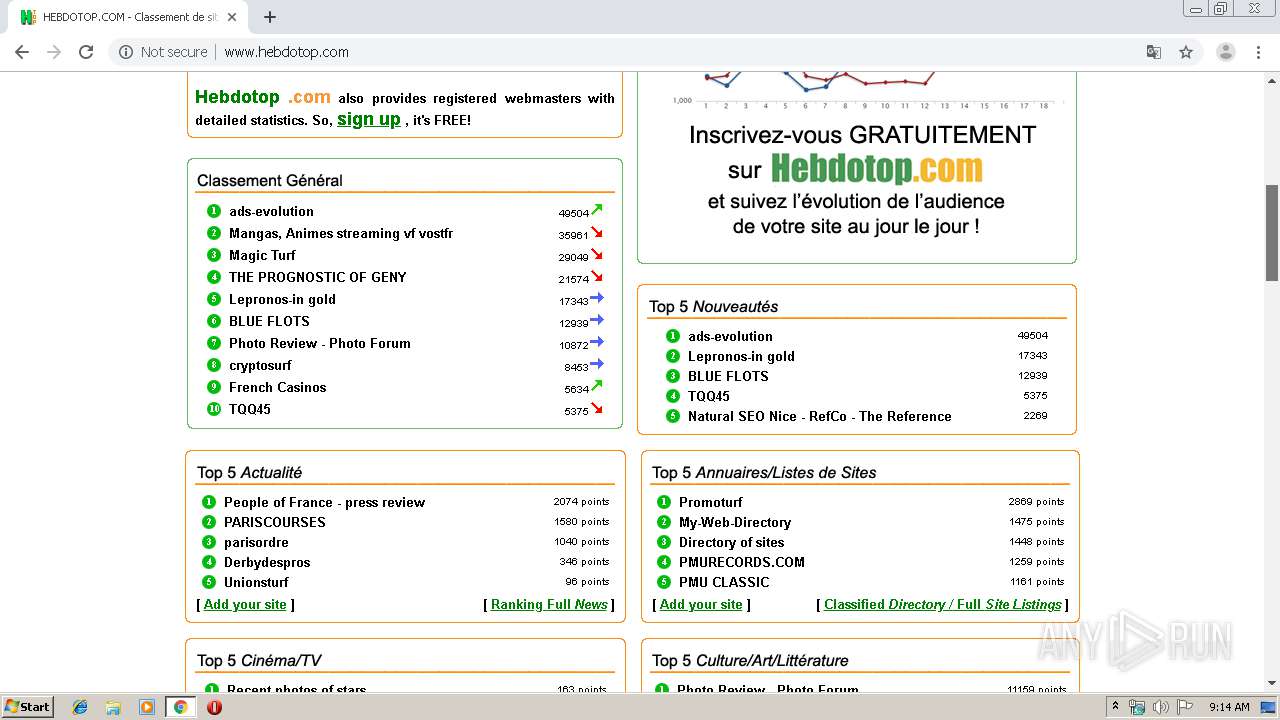This screenshot has height=720, width=1280.
Task: Click the Inscrivez-vous GRATUITEMENT banner
Action: pos(856,168)
